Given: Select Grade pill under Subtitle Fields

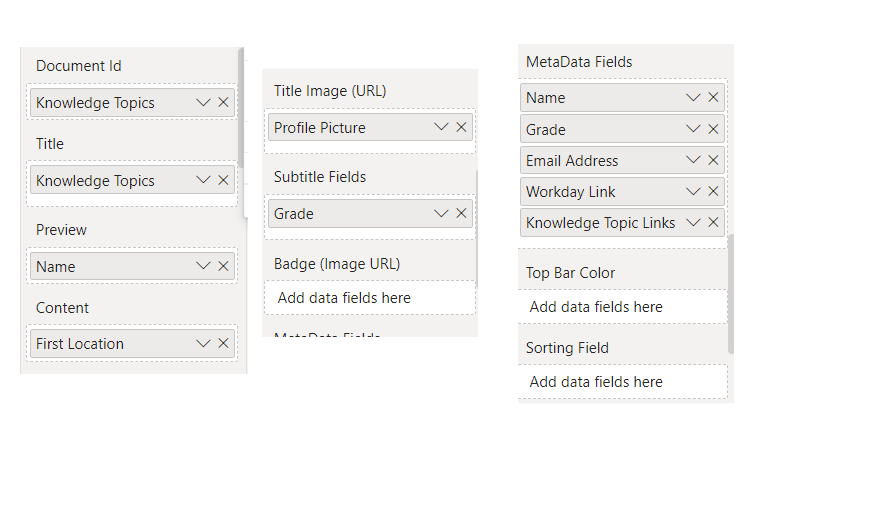Looking at the screenshot, I should [370, 214].
